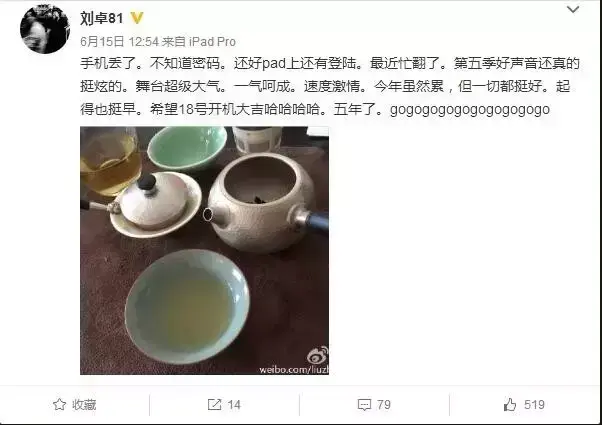Open the 6月15日 12:54 timestamp link

click(119, 41)
